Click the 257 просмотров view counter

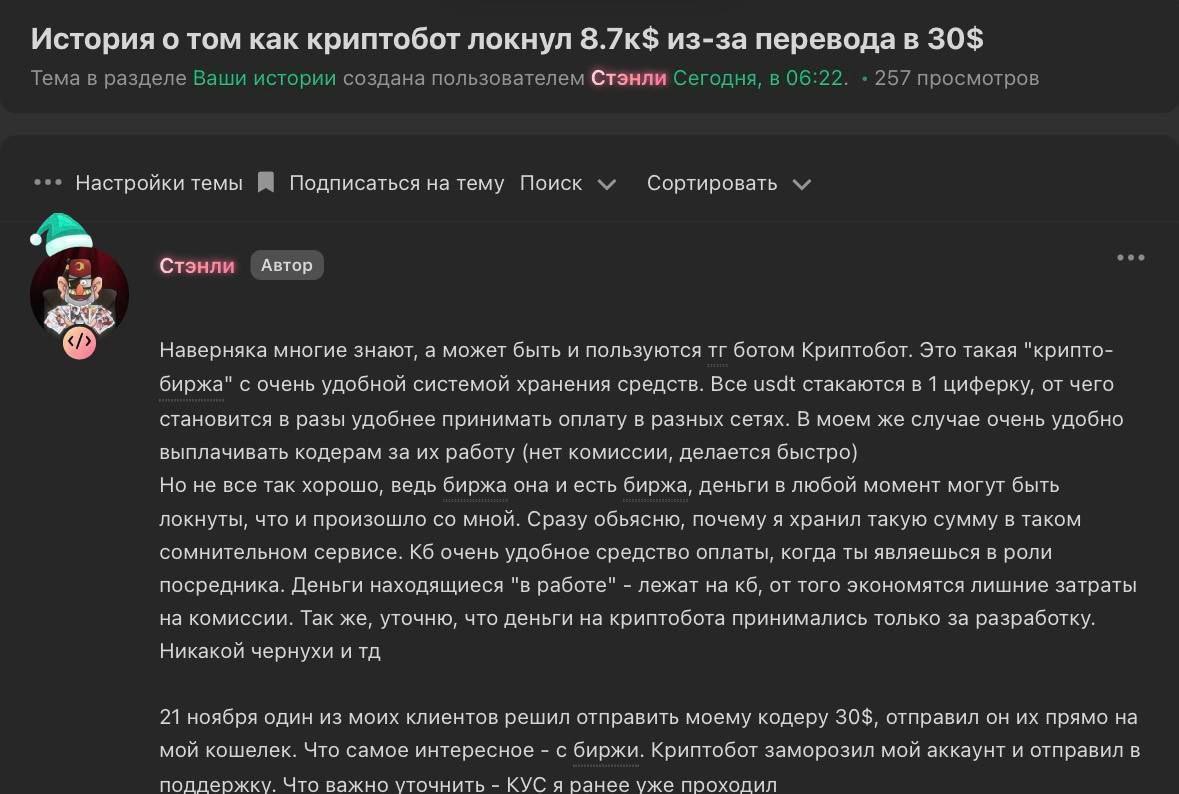[956, 78]
